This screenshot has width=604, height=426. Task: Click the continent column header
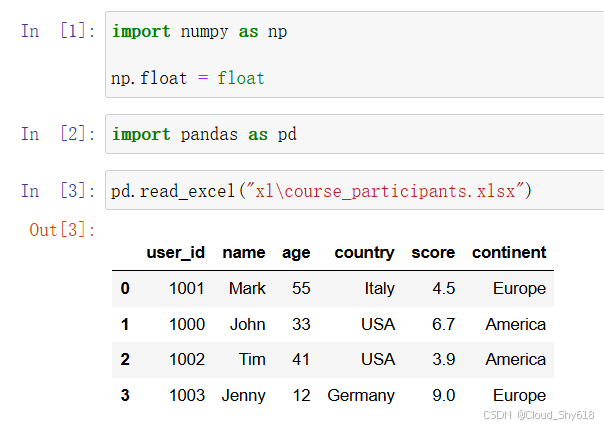click(509, 253)
